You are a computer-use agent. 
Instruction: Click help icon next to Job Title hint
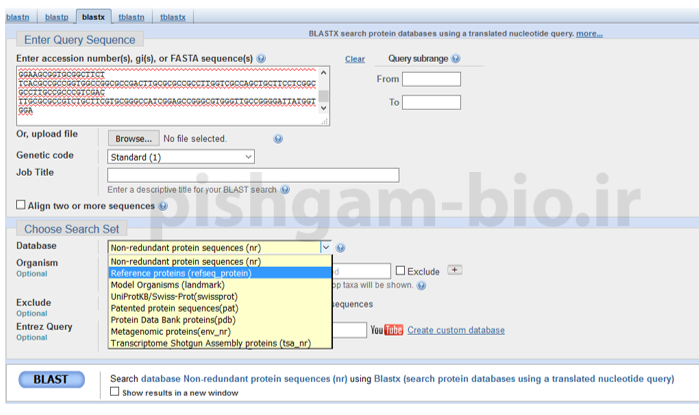[x=286, y=189]
